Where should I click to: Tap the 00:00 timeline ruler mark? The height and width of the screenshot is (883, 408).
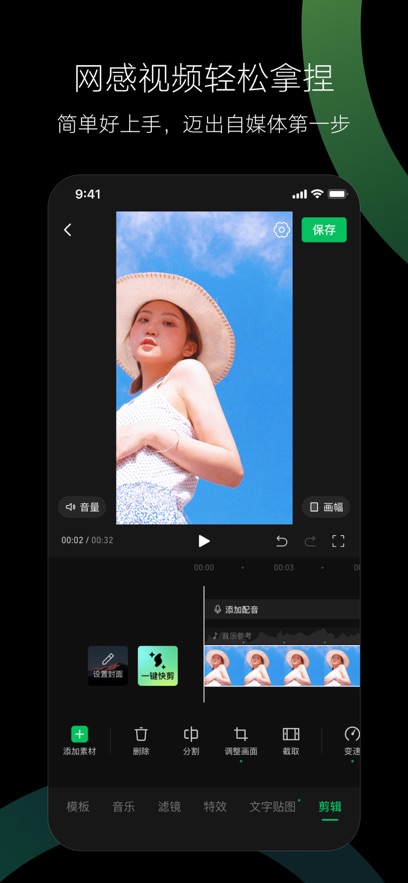click(204, 568)
